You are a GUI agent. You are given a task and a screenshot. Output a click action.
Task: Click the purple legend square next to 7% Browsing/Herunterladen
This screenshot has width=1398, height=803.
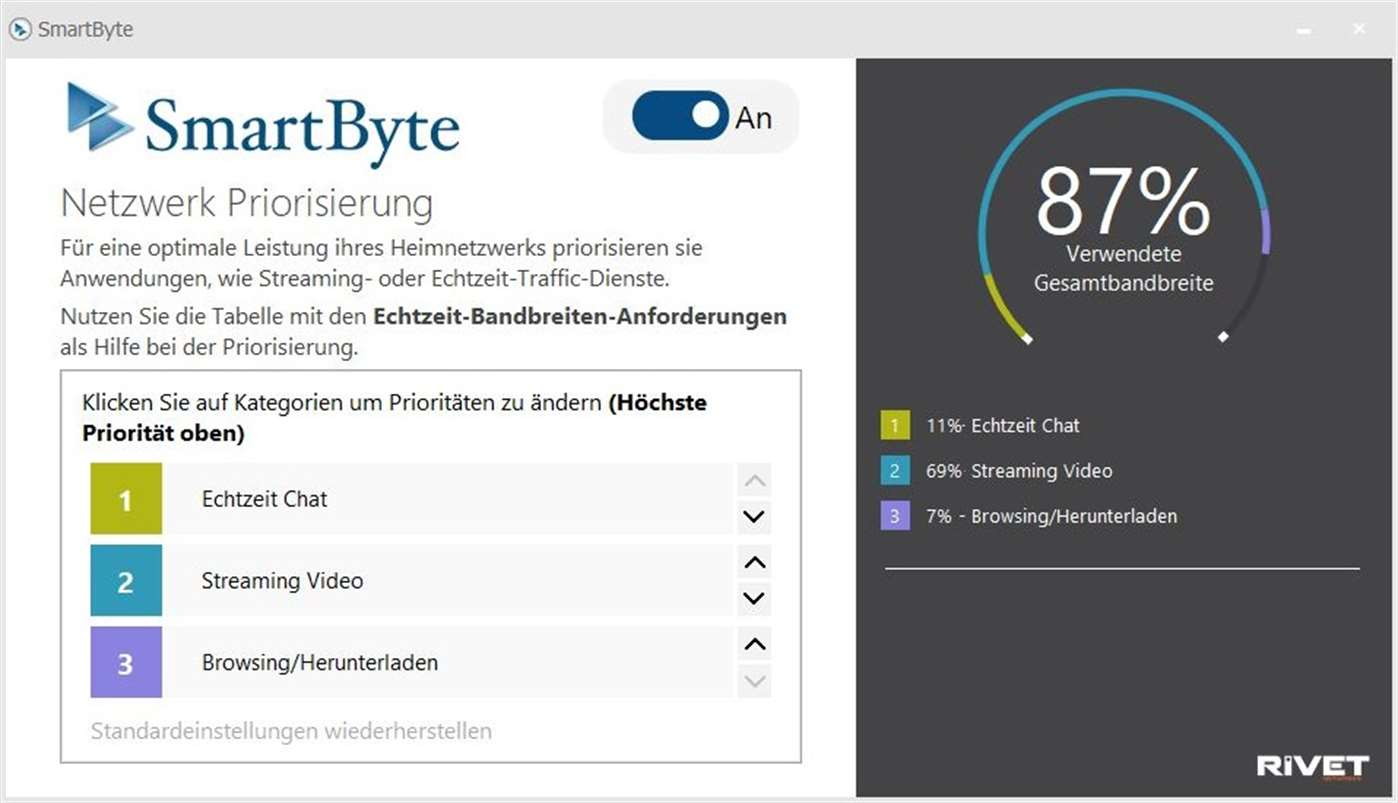pyautogui.click(x=893, y=516)
